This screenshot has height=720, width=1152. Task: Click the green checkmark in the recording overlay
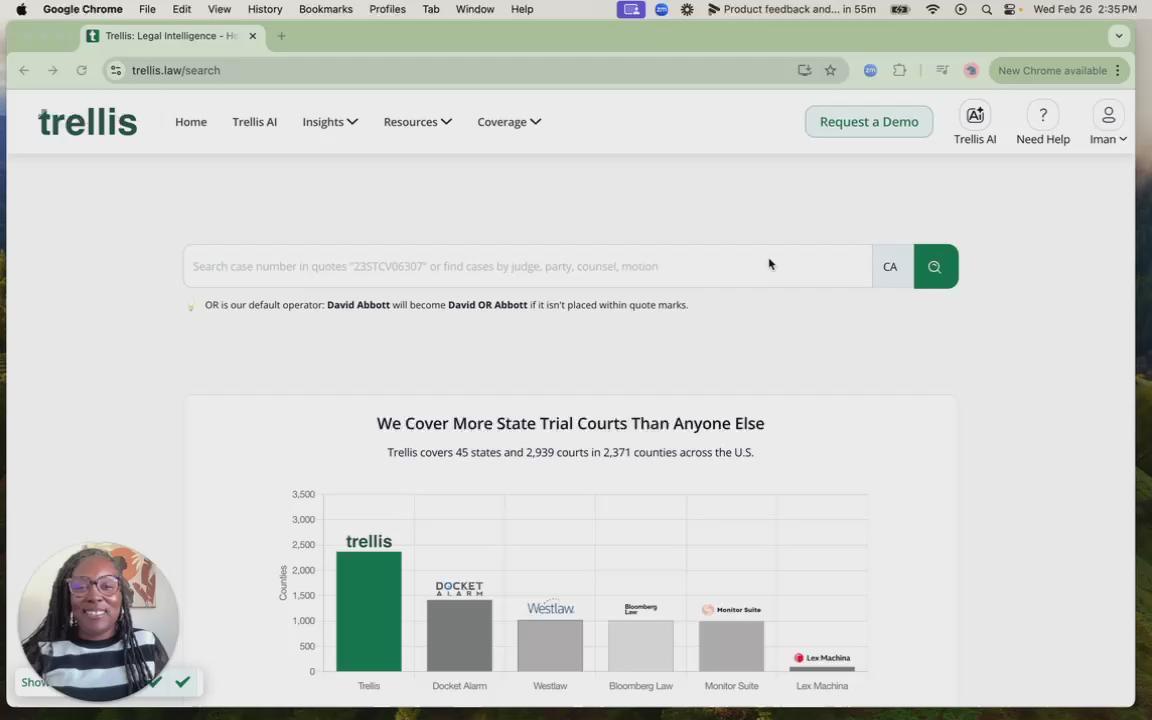(x=183, y=682)
